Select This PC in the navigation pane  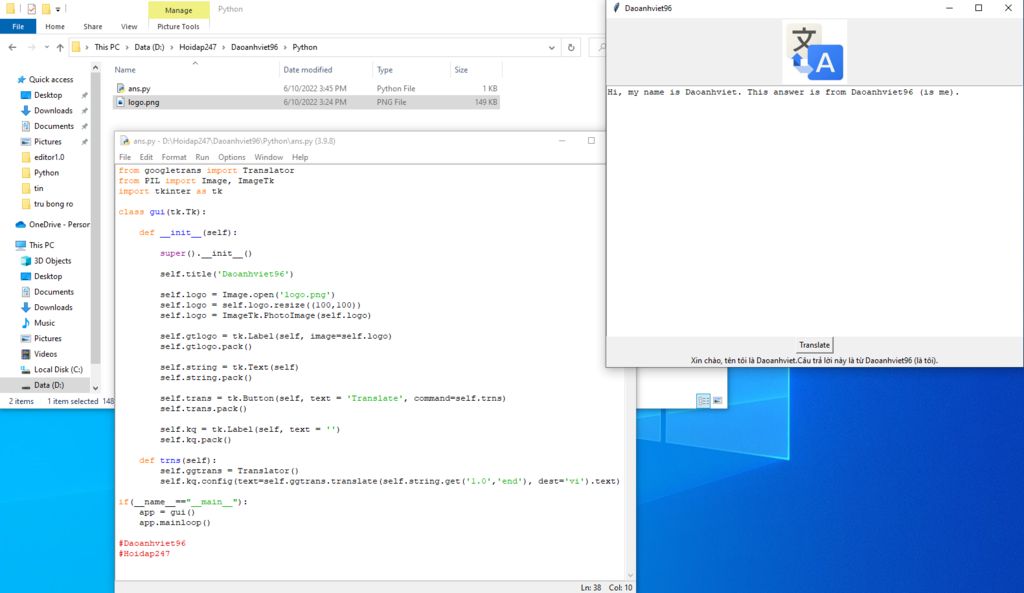(41, 245)
